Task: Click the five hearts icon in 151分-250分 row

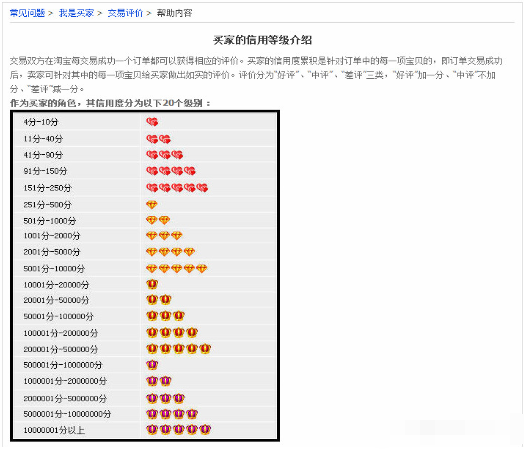Action: pos(177,188)
